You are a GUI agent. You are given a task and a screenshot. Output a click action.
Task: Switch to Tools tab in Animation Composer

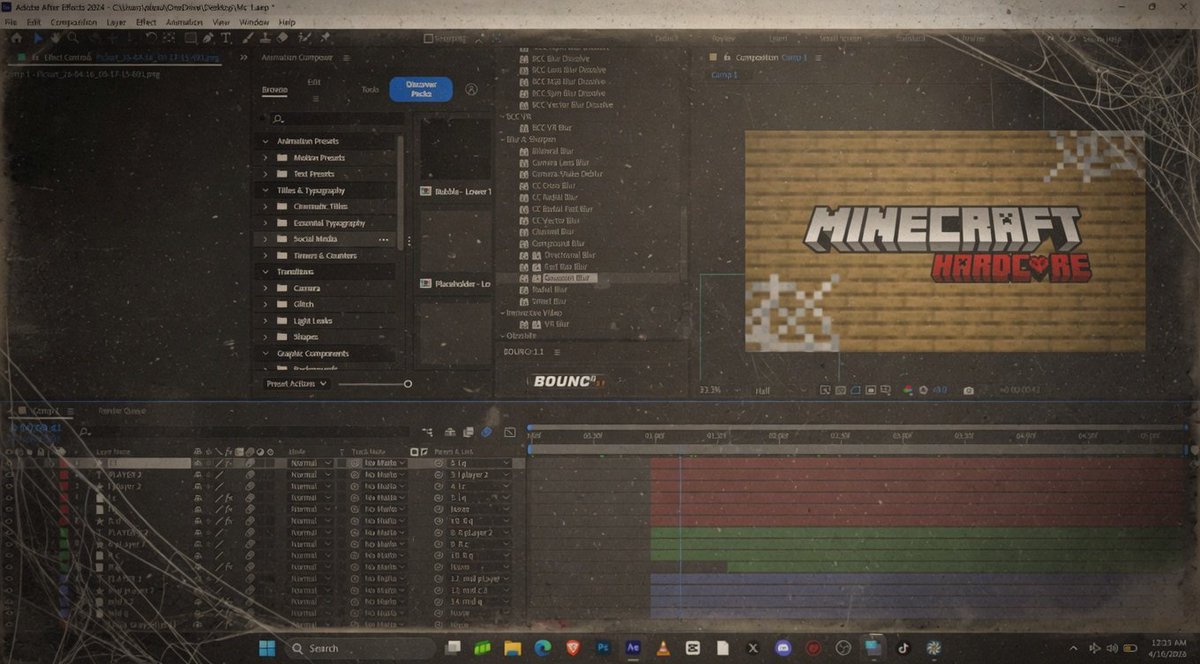(x=370, y=89)
